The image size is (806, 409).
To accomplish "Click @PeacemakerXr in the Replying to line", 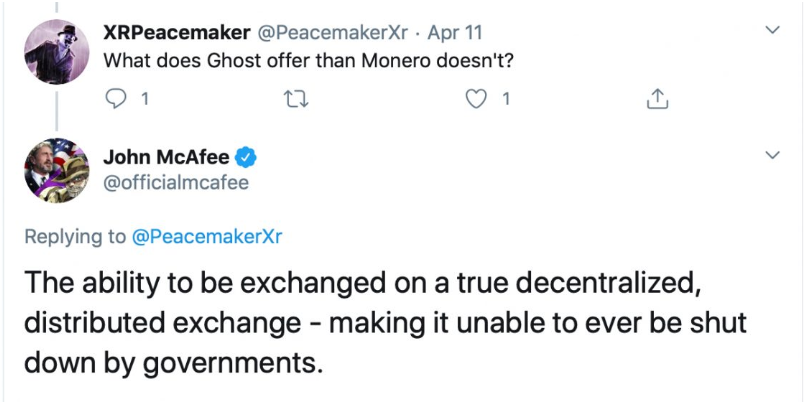I will (x=207, y=236).
